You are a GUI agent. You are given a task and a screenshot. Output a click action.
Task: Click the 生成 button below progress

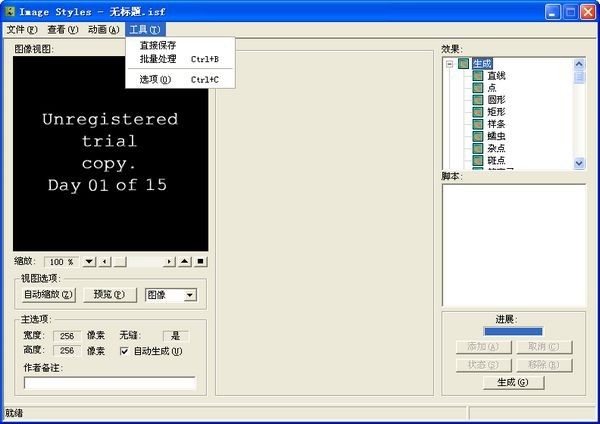tap(513, 382)
